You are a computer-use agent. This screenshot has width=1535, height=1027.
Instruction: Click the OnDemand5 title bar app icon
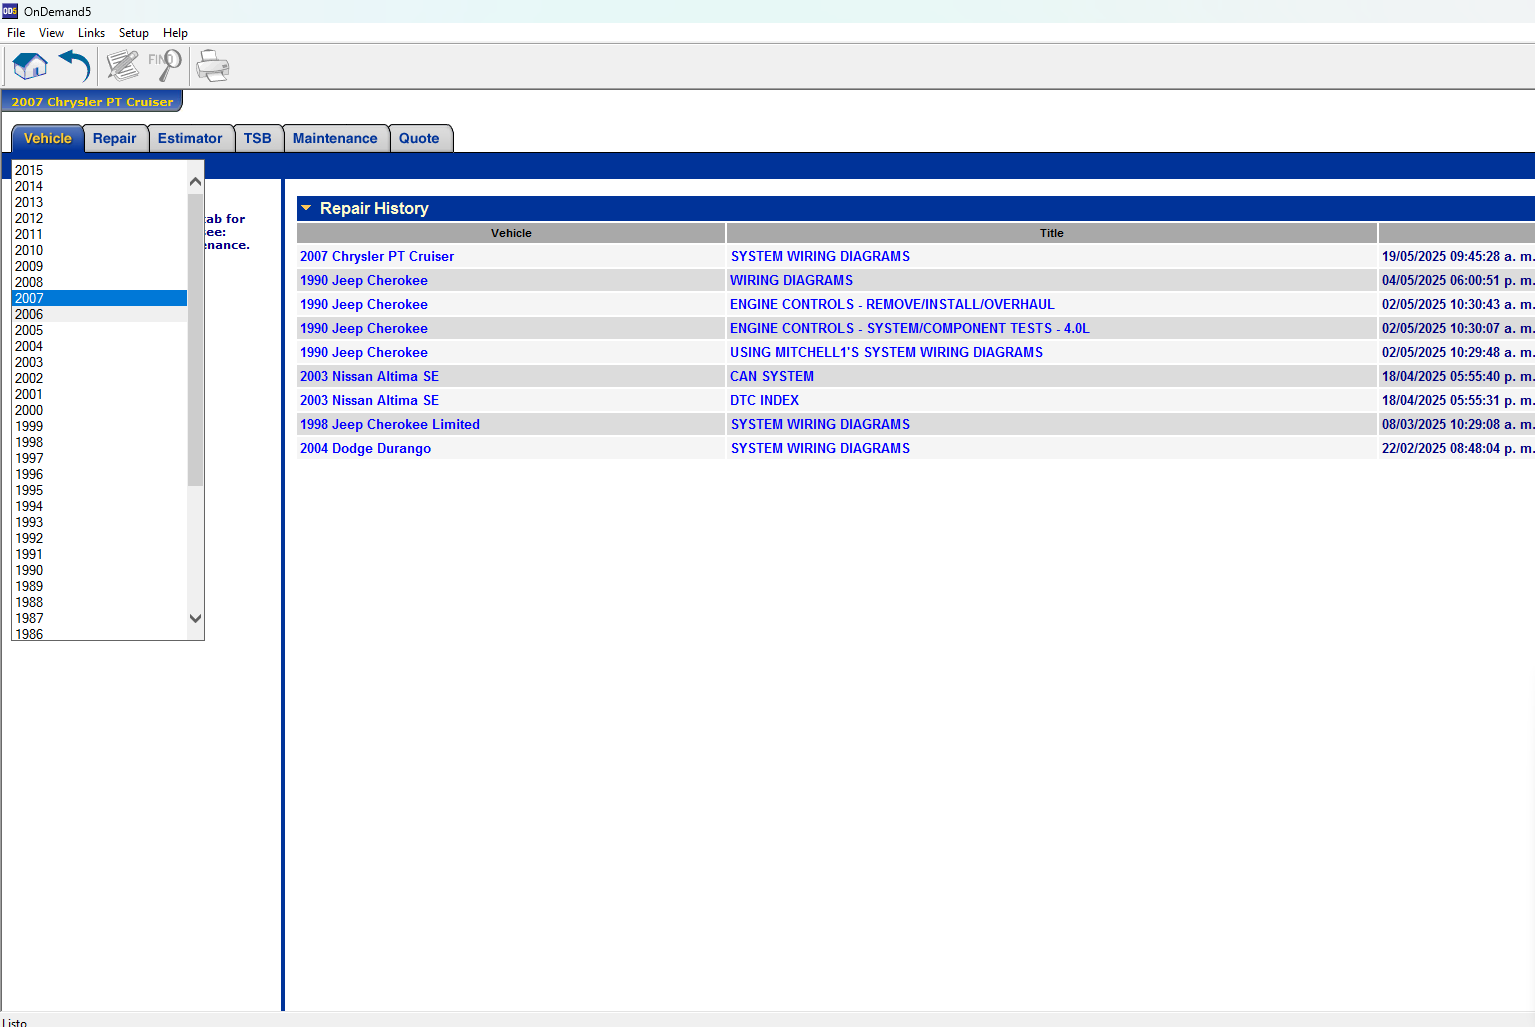pos(10,11)
